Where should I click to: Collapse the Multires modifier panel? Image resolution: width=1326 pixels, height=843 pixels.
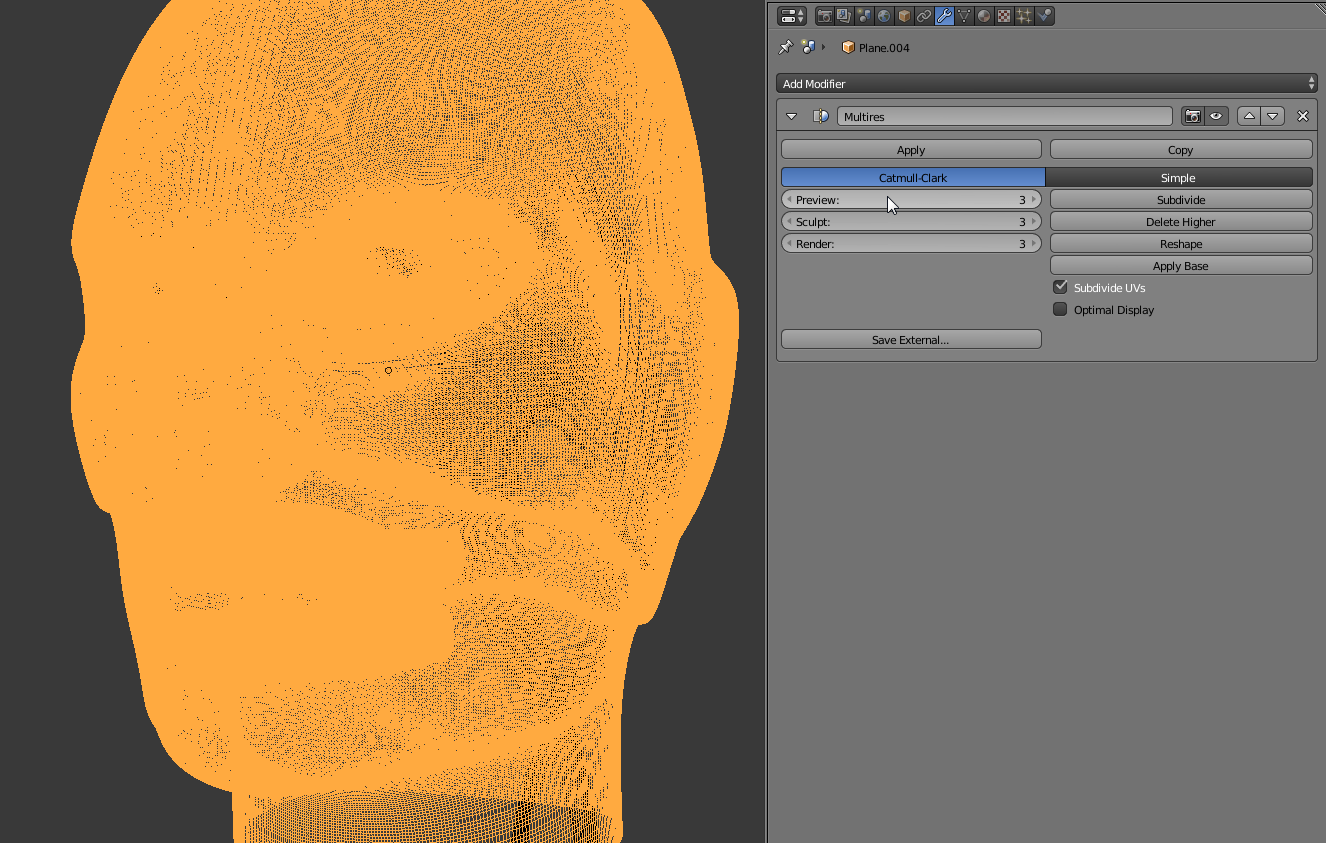pyautogui.click(x=792, y=116)
